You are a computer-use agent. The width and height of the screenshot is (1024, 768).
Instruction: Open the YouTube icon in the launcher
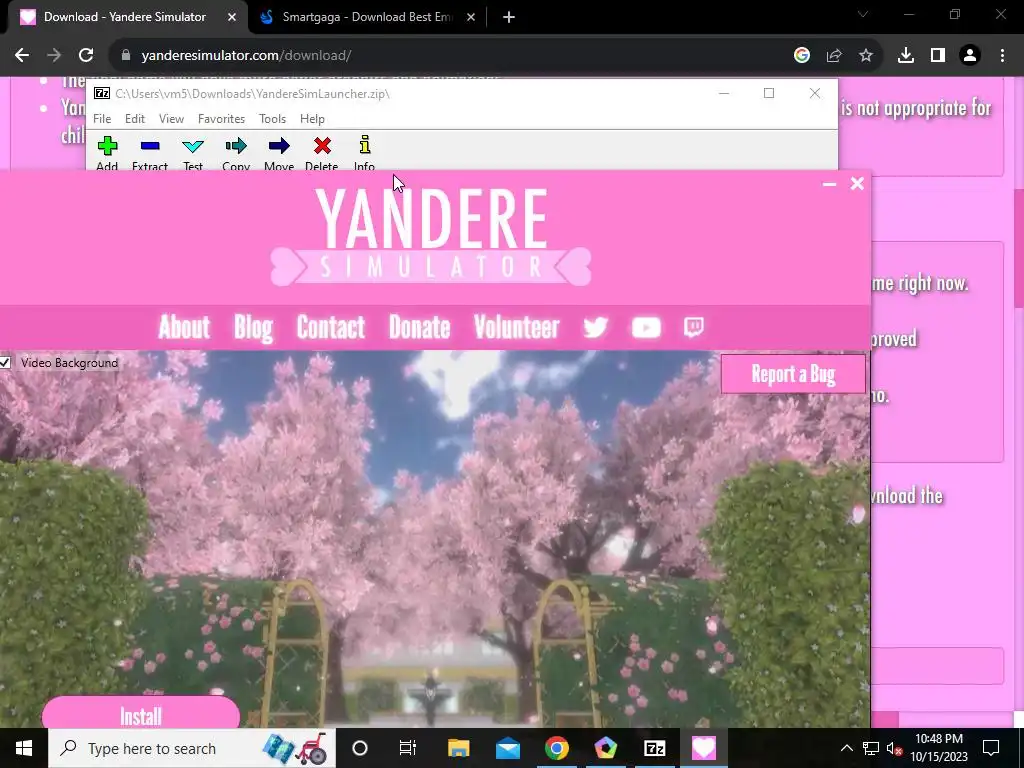pos(646,327)
